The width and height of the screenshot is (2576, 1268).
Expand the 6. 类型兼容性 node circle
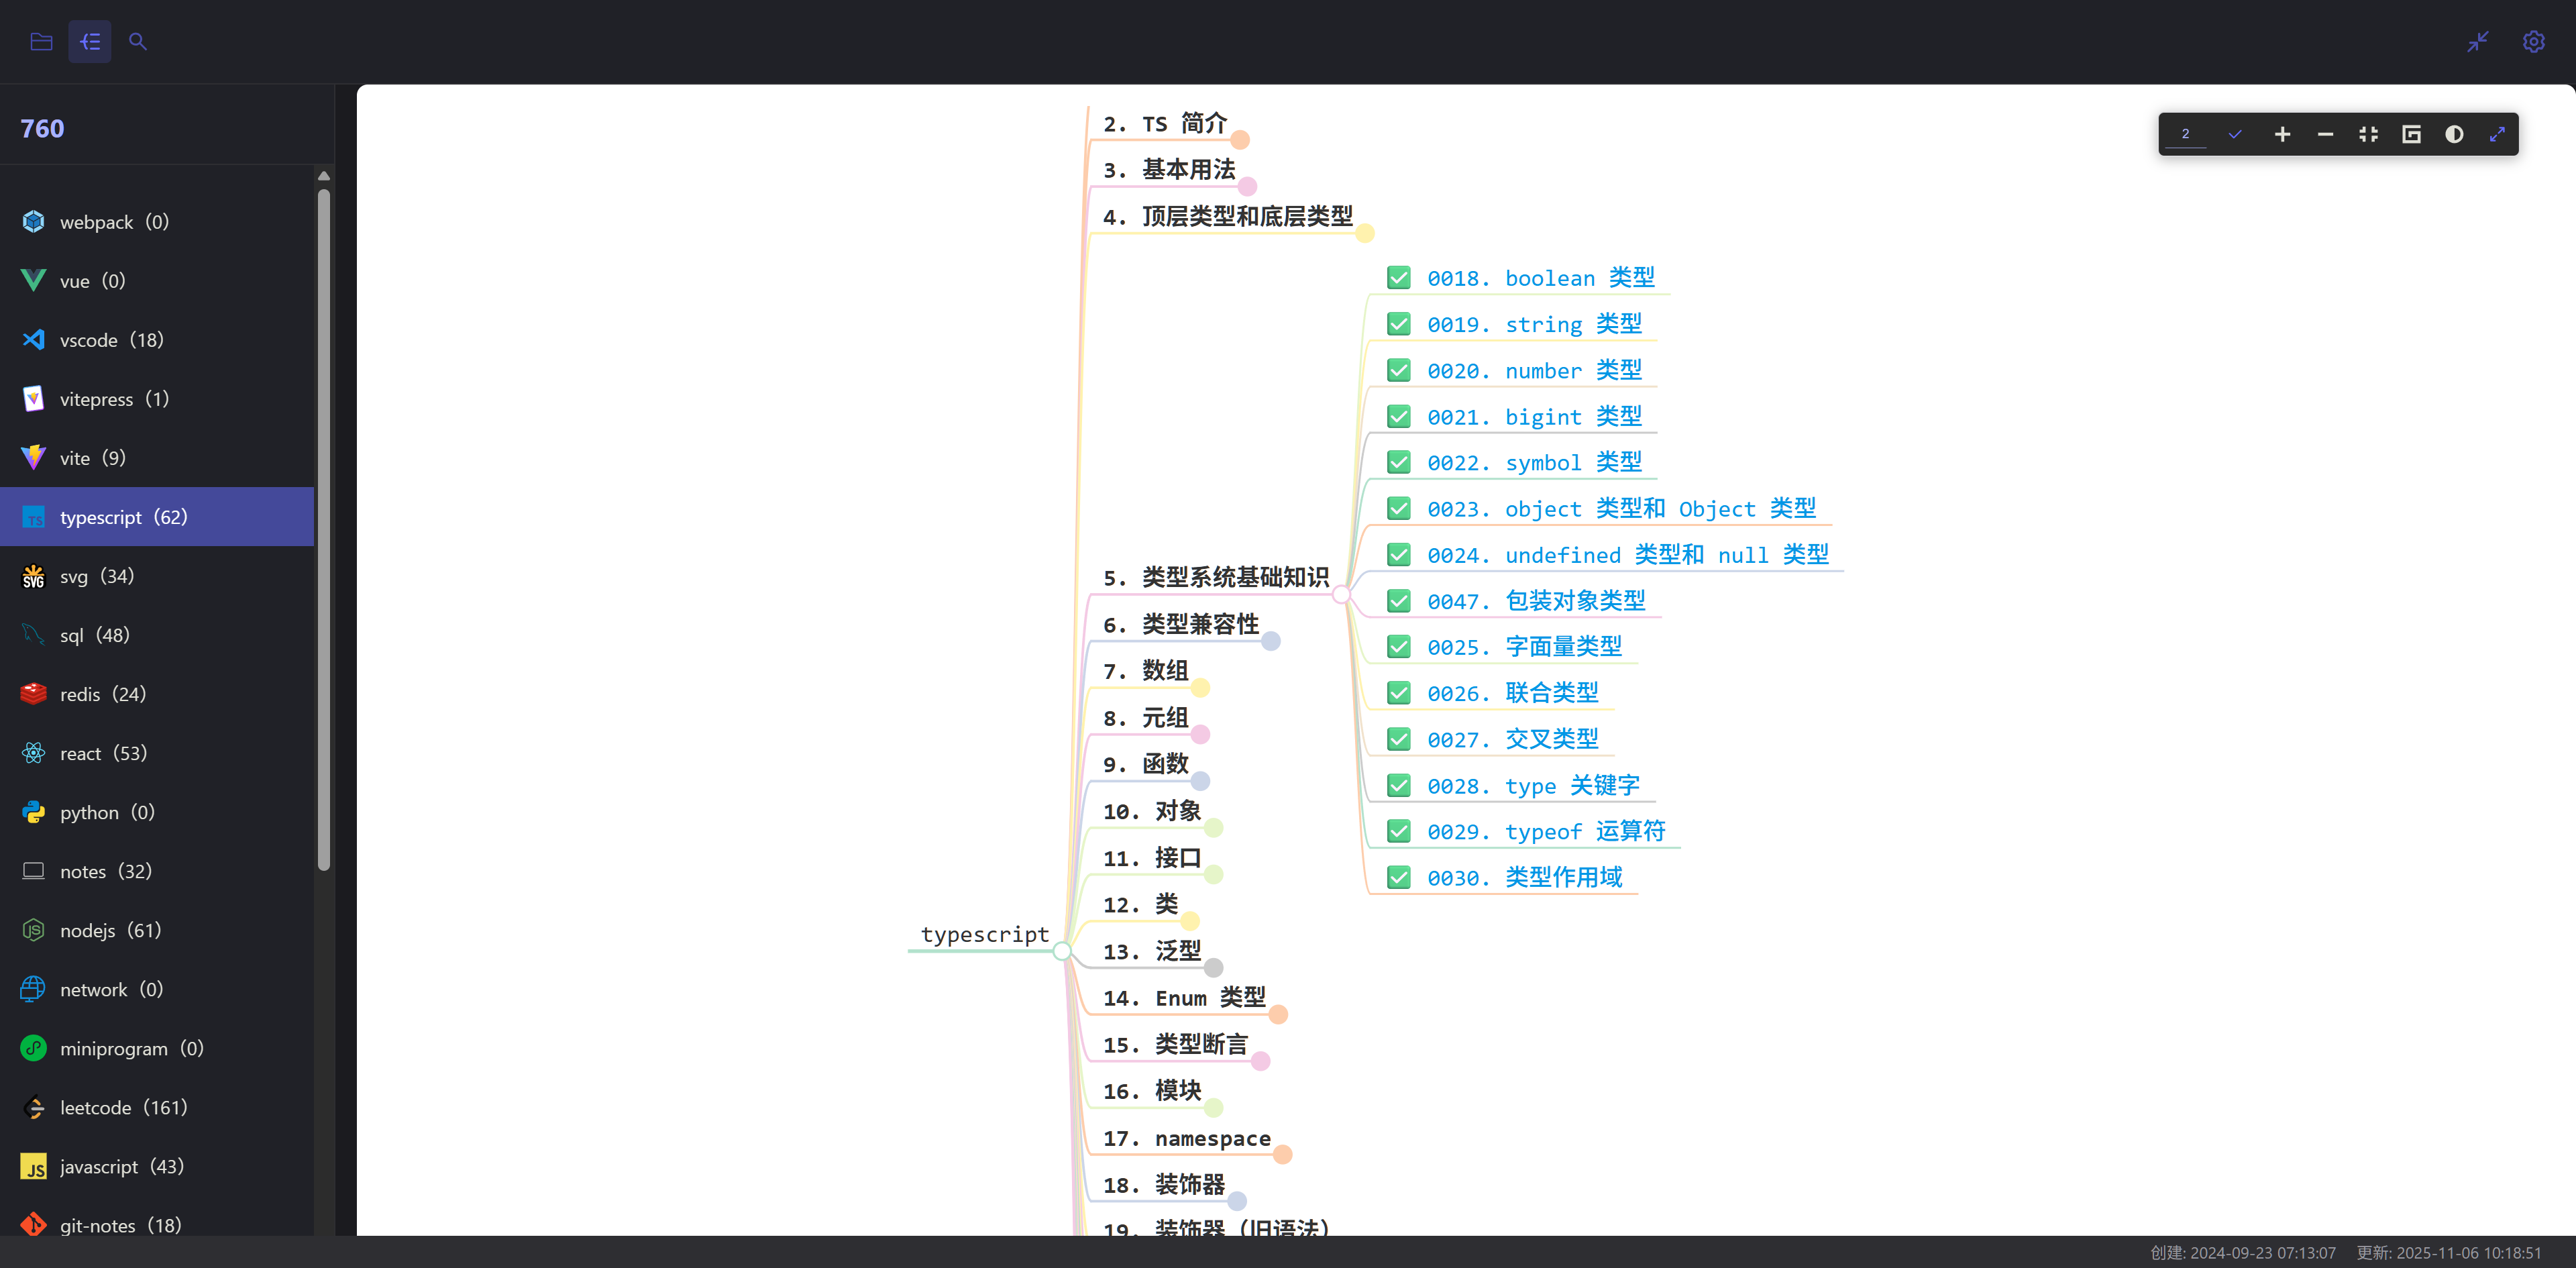pos(1270,641)
